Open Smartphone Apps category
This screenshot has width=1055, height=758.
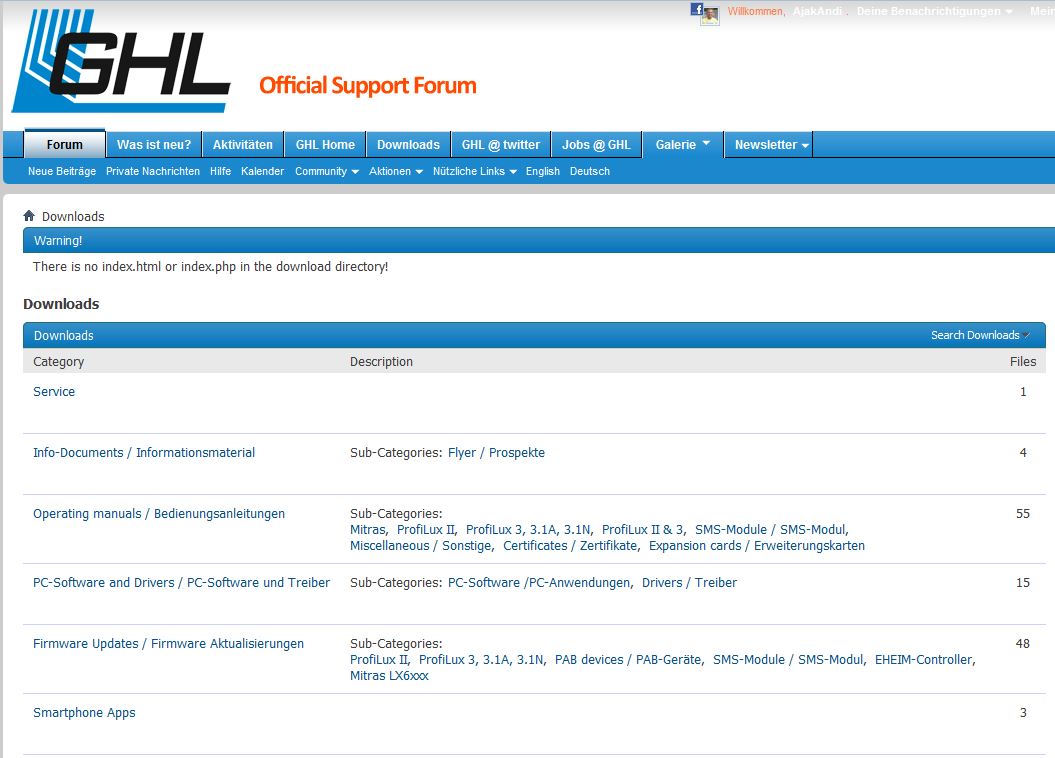(84, 713)
